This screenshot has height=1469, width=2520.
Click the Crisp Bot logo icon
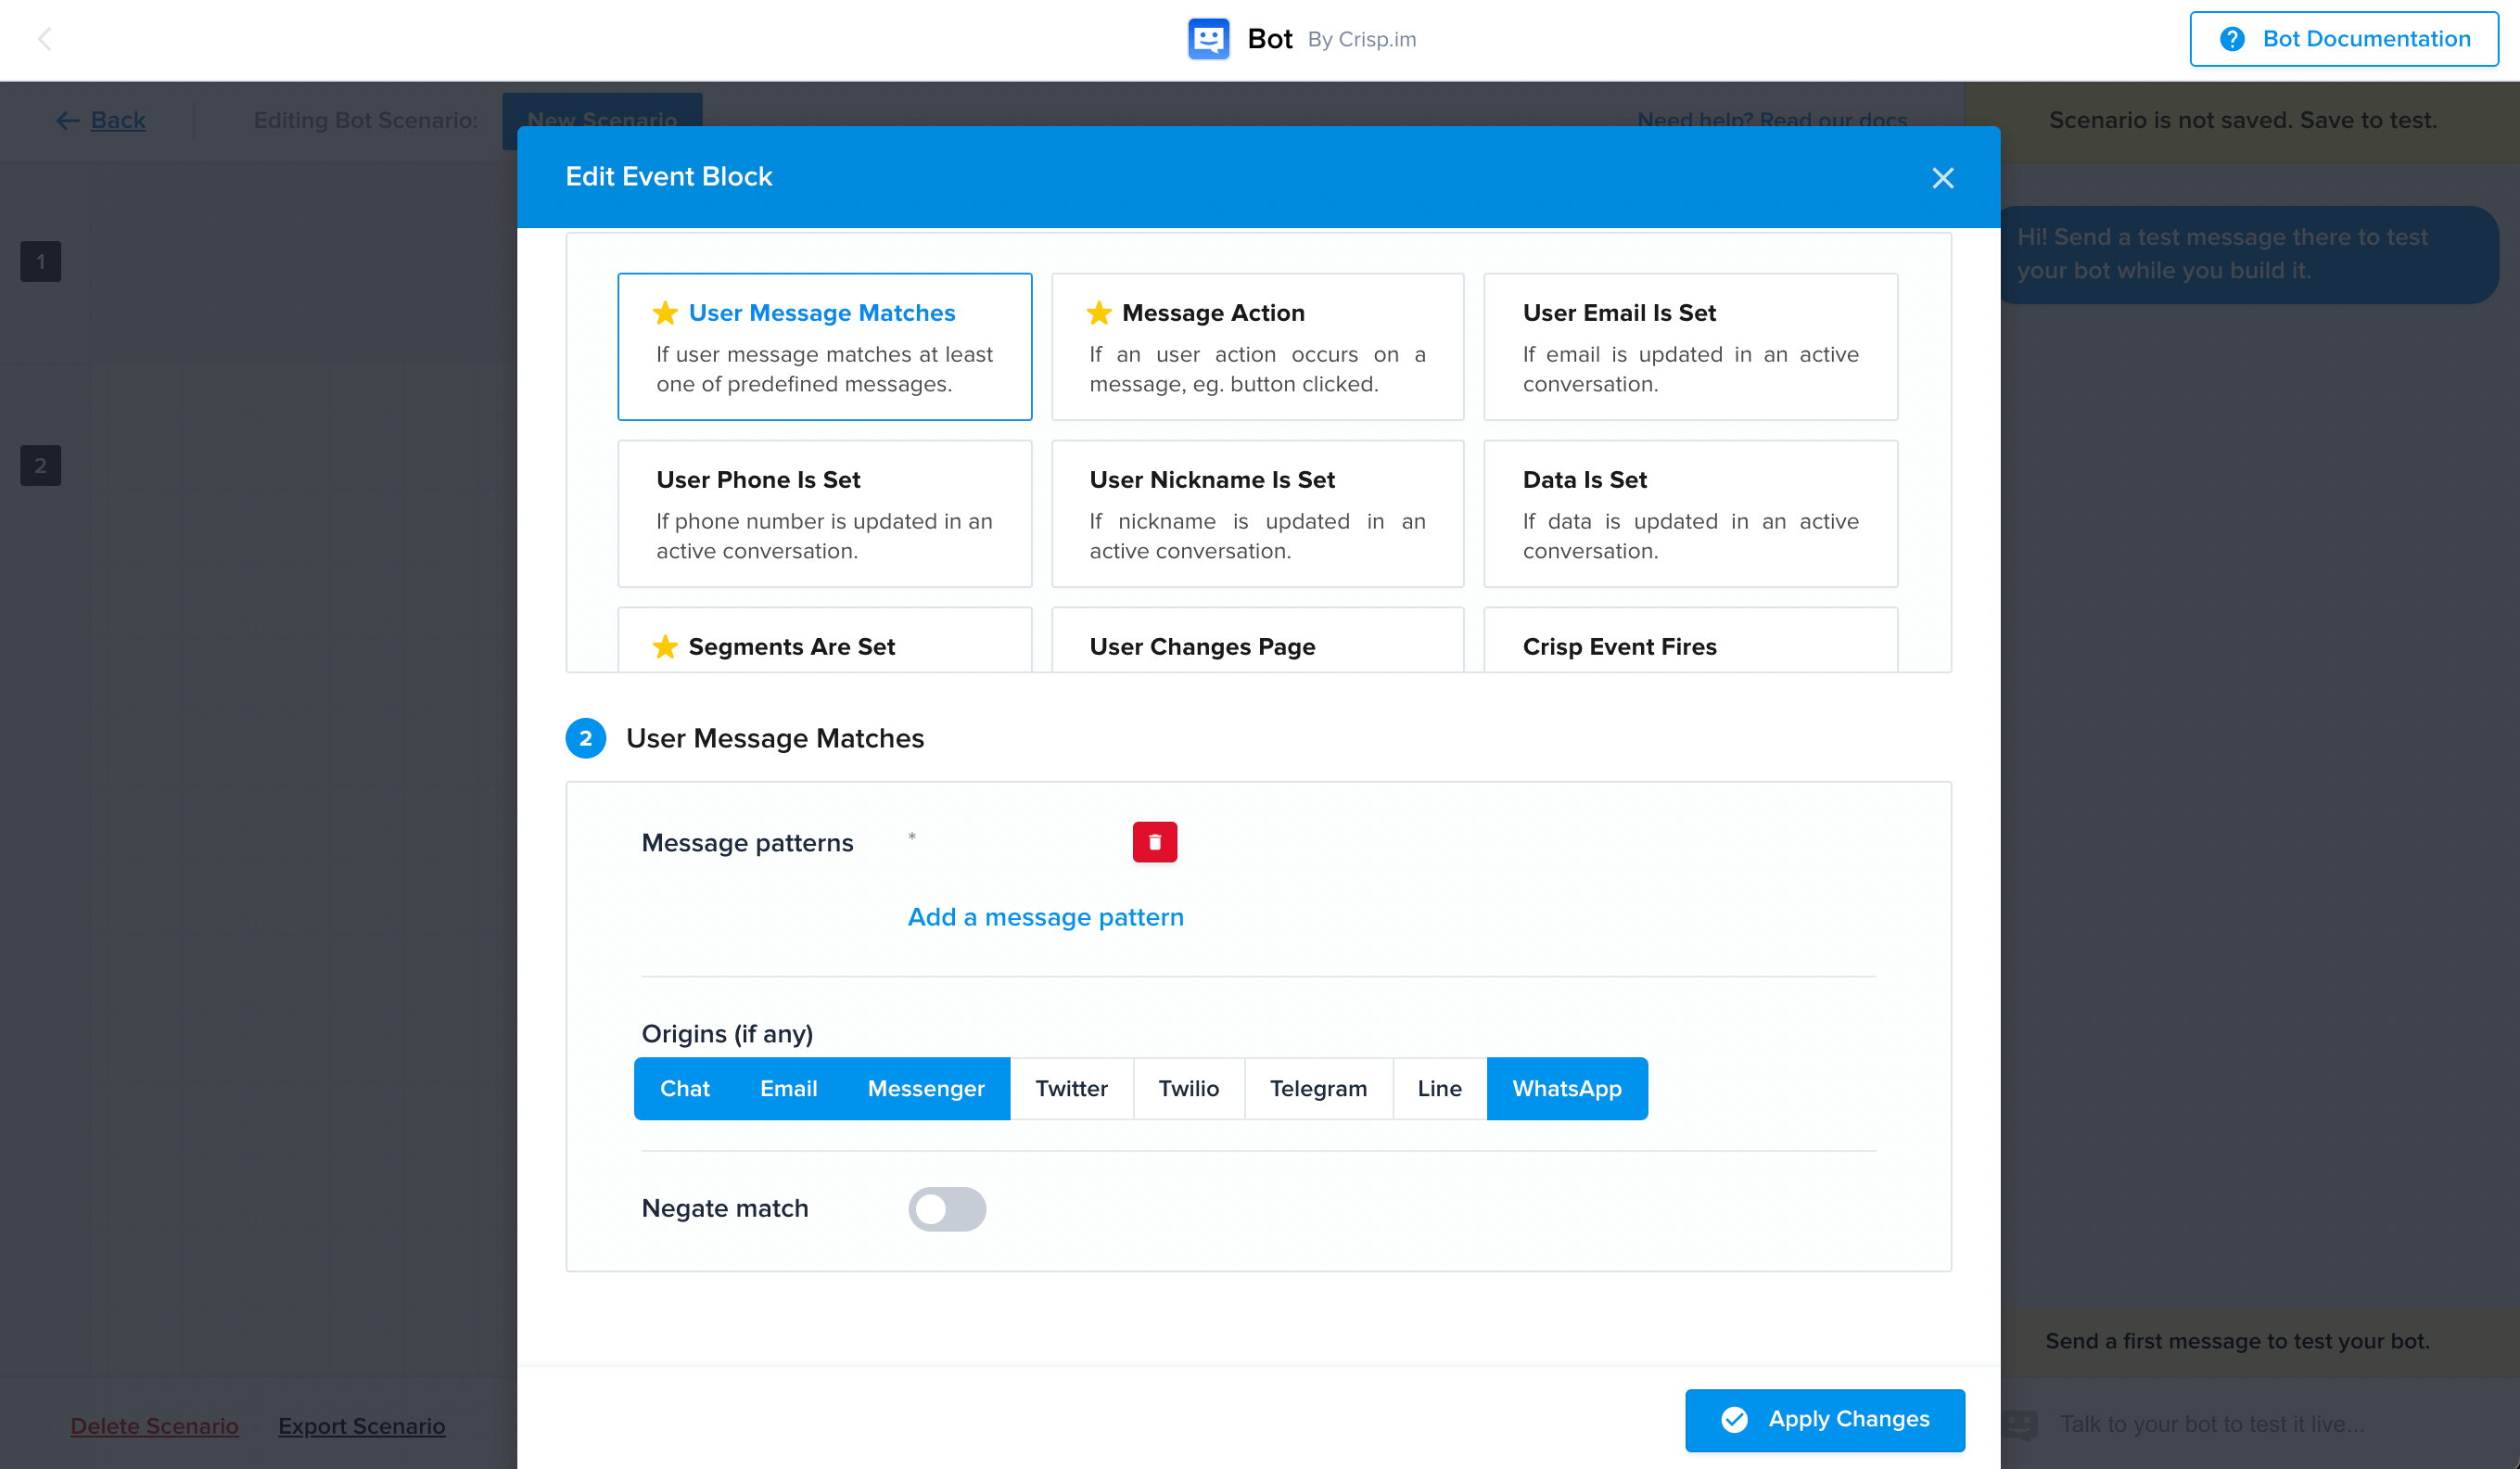click(1208, 39)
